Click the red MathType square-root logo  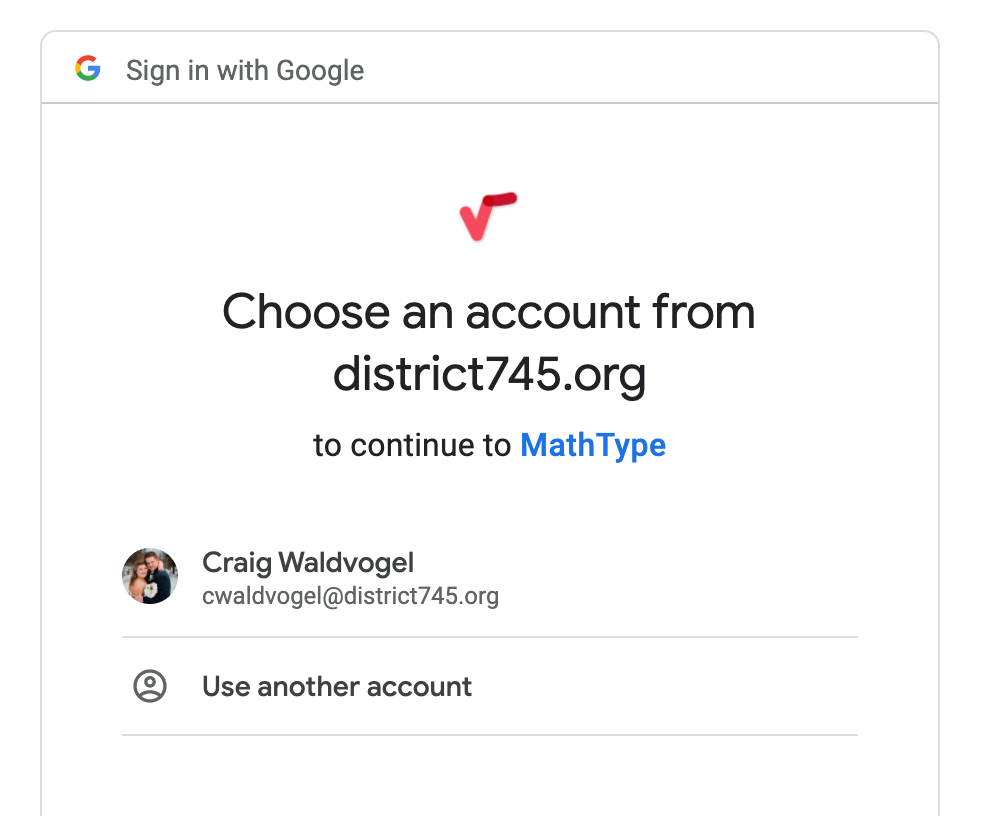click(488, 217)
